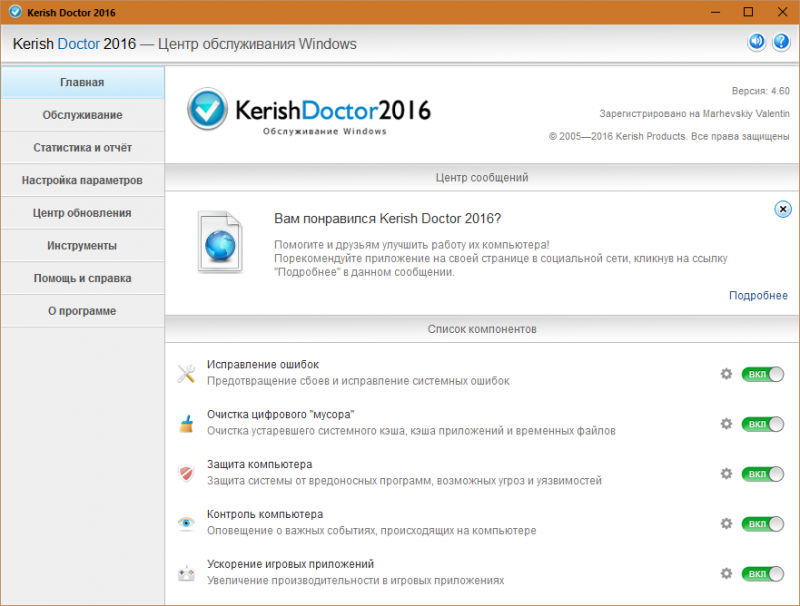Click the copyright Kerish Products text

coord(669,136)
